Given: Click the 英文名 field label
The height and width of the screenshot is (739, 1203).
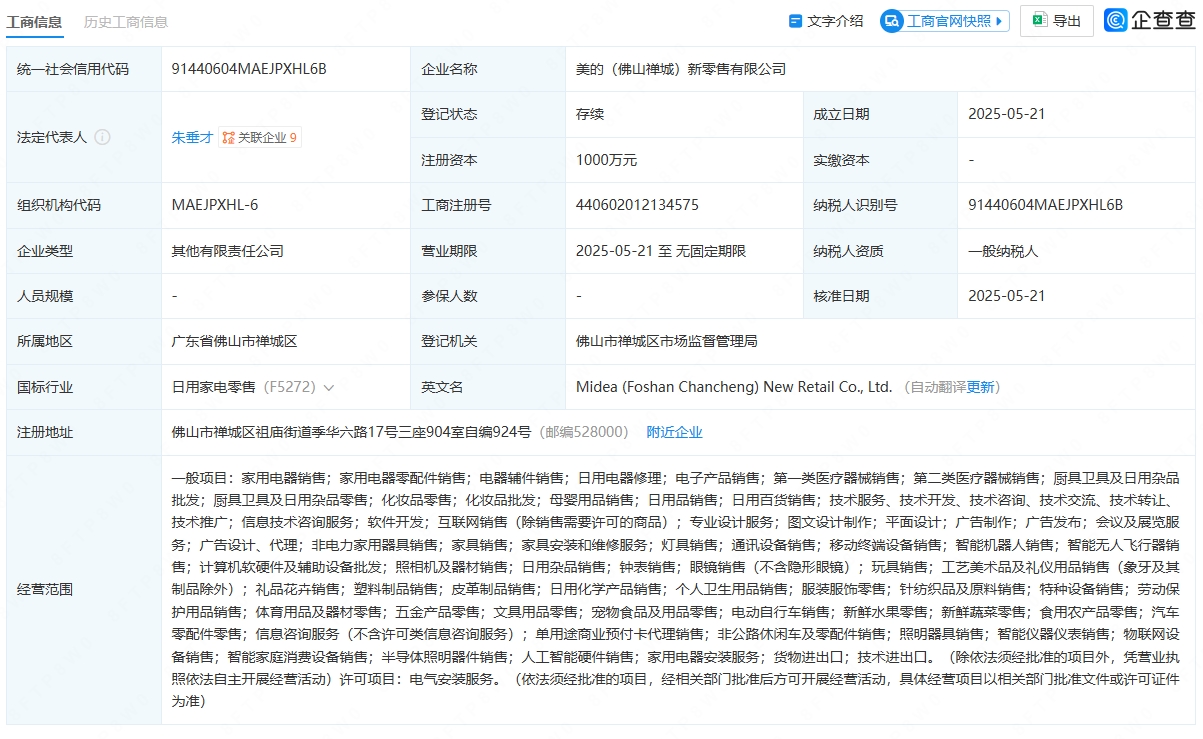Looking at the screenshot, I should click(x=442, y=387).
